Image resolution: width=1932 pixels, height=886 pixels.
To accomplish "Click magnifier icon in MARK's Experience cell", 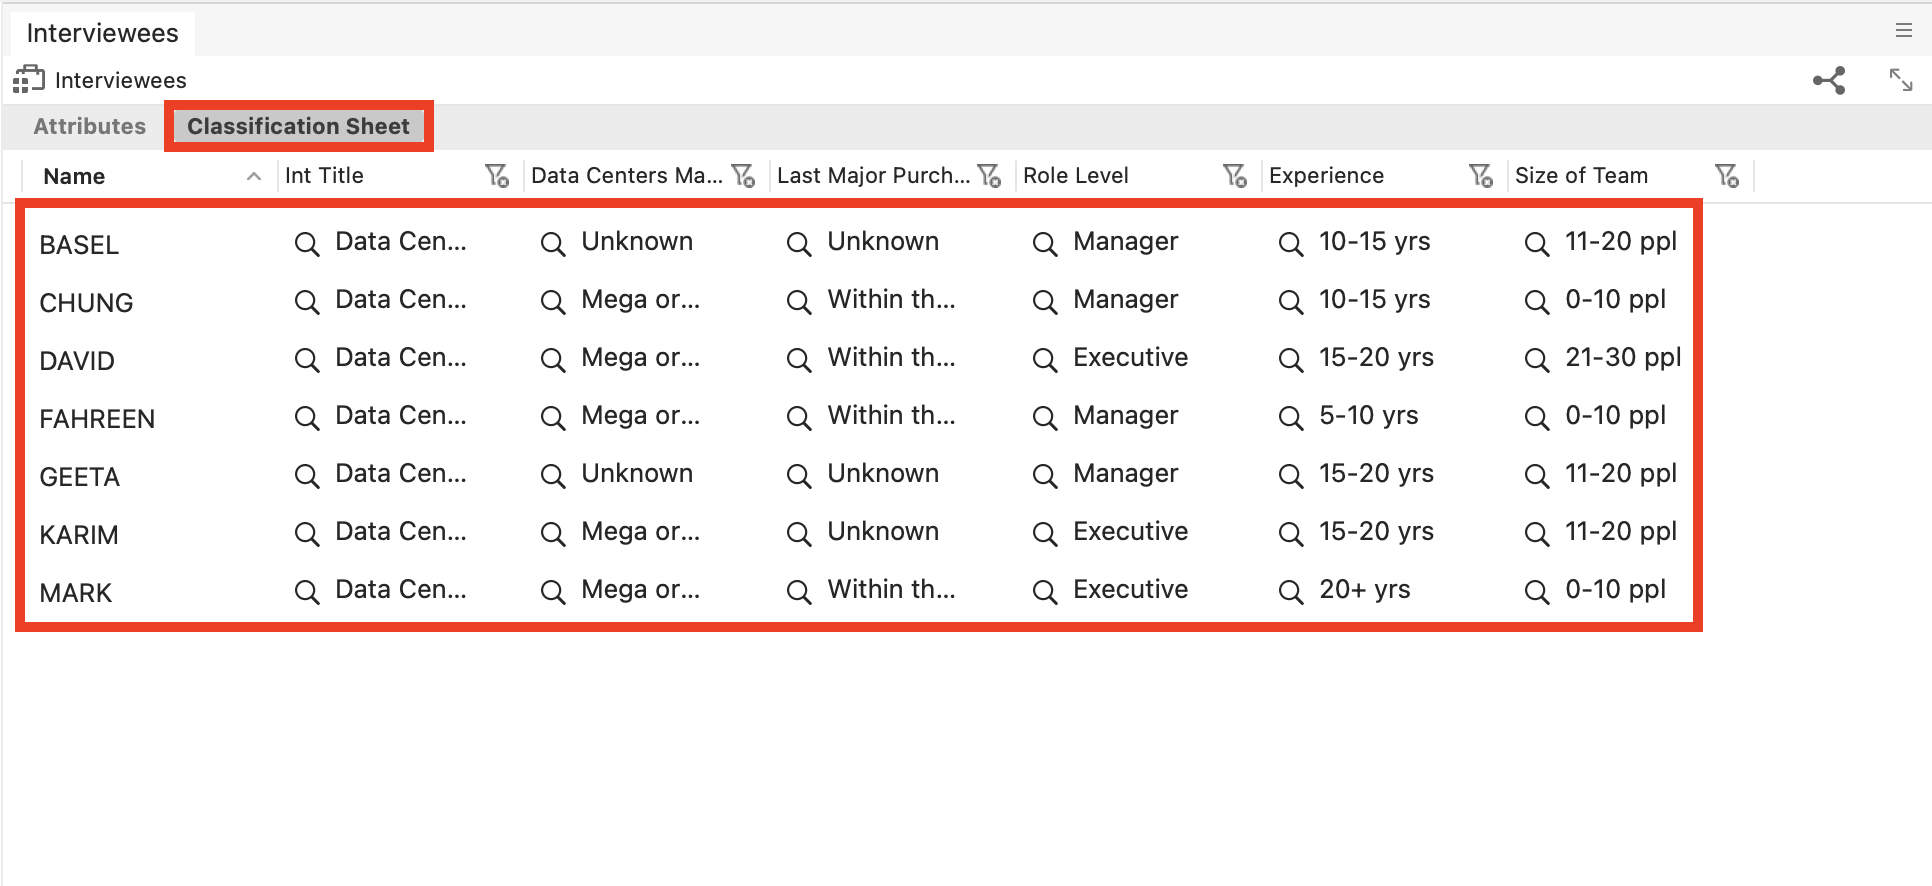I will pyautogui.click(x=1291, y=592).
